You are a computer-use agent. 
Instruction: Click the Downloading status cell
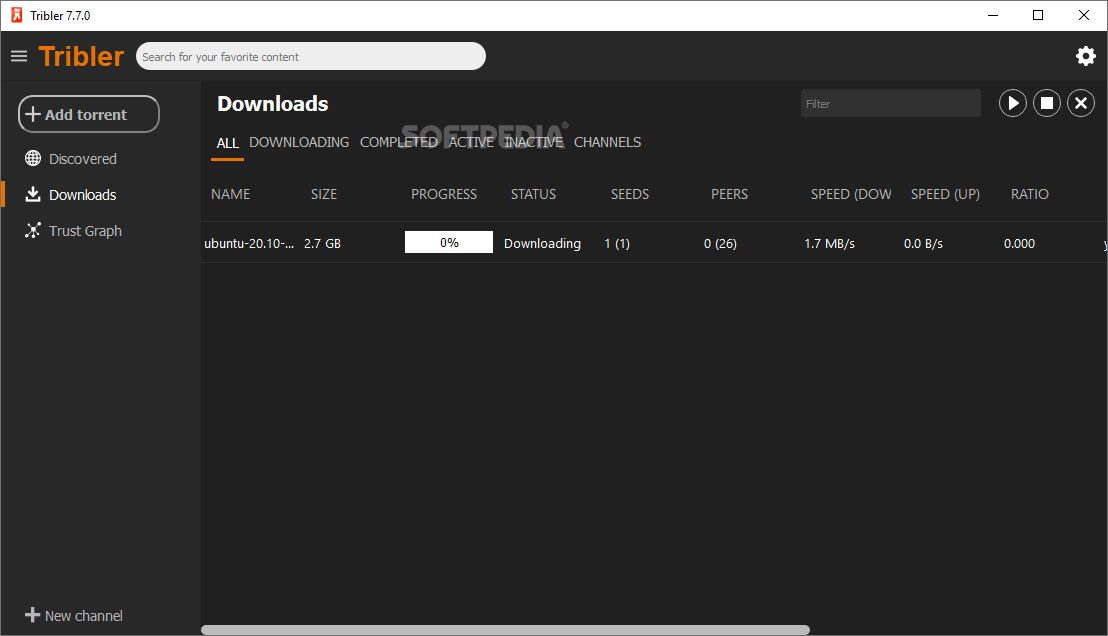coord(542,243)
